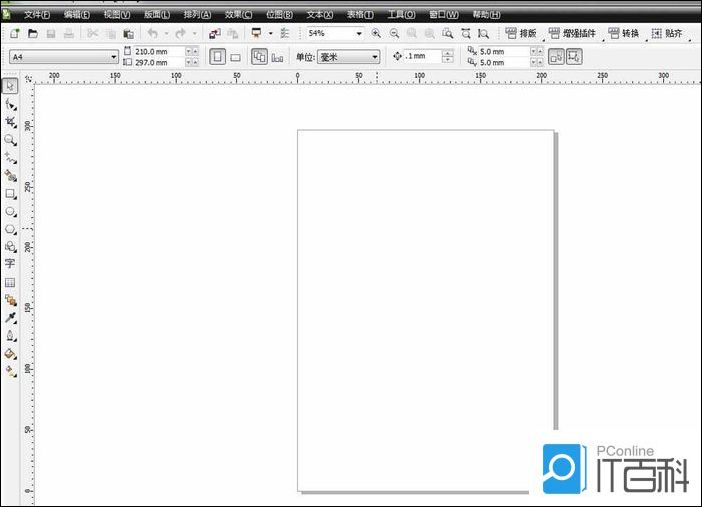Screen dimensions: 702x507
Task: Open the 位图(B) menu
Action: (x=279, y=15)
